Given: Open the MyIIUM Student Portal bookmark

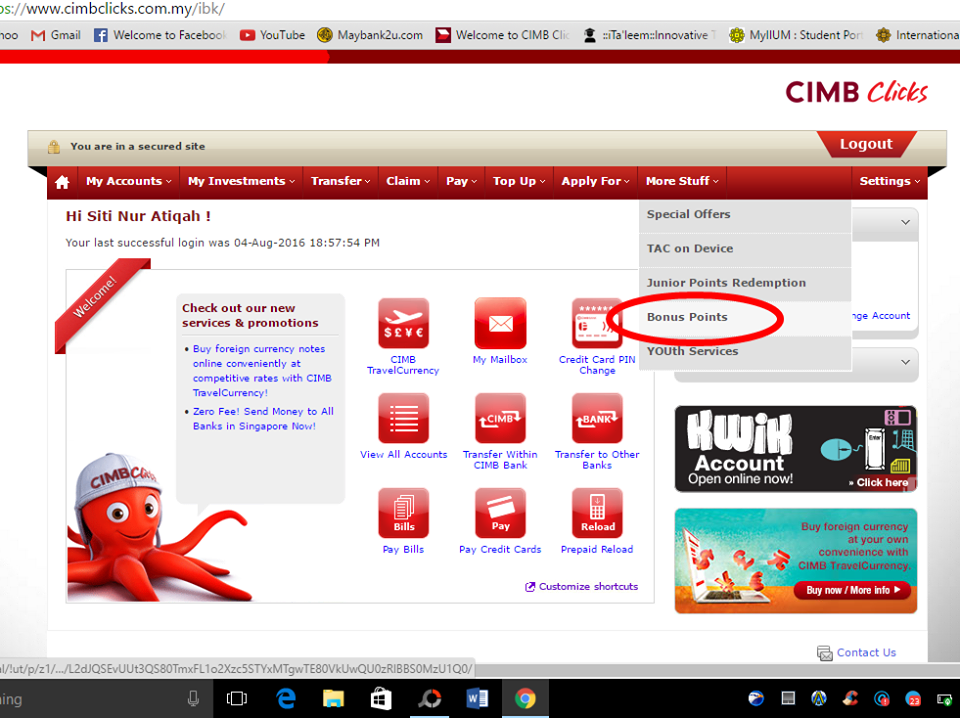Looking at the screenshot, I should point(796,35).
